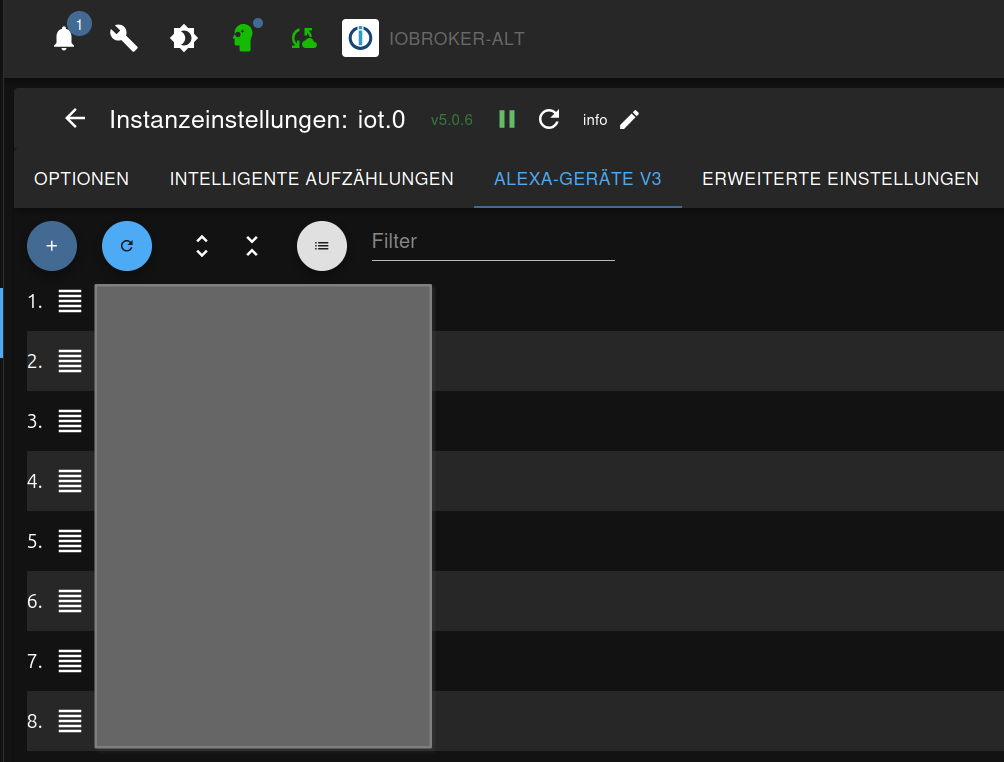Screen dimensions: 1004x762
Task: Click the v5.0.6 version label
Action: click(451, 120)
